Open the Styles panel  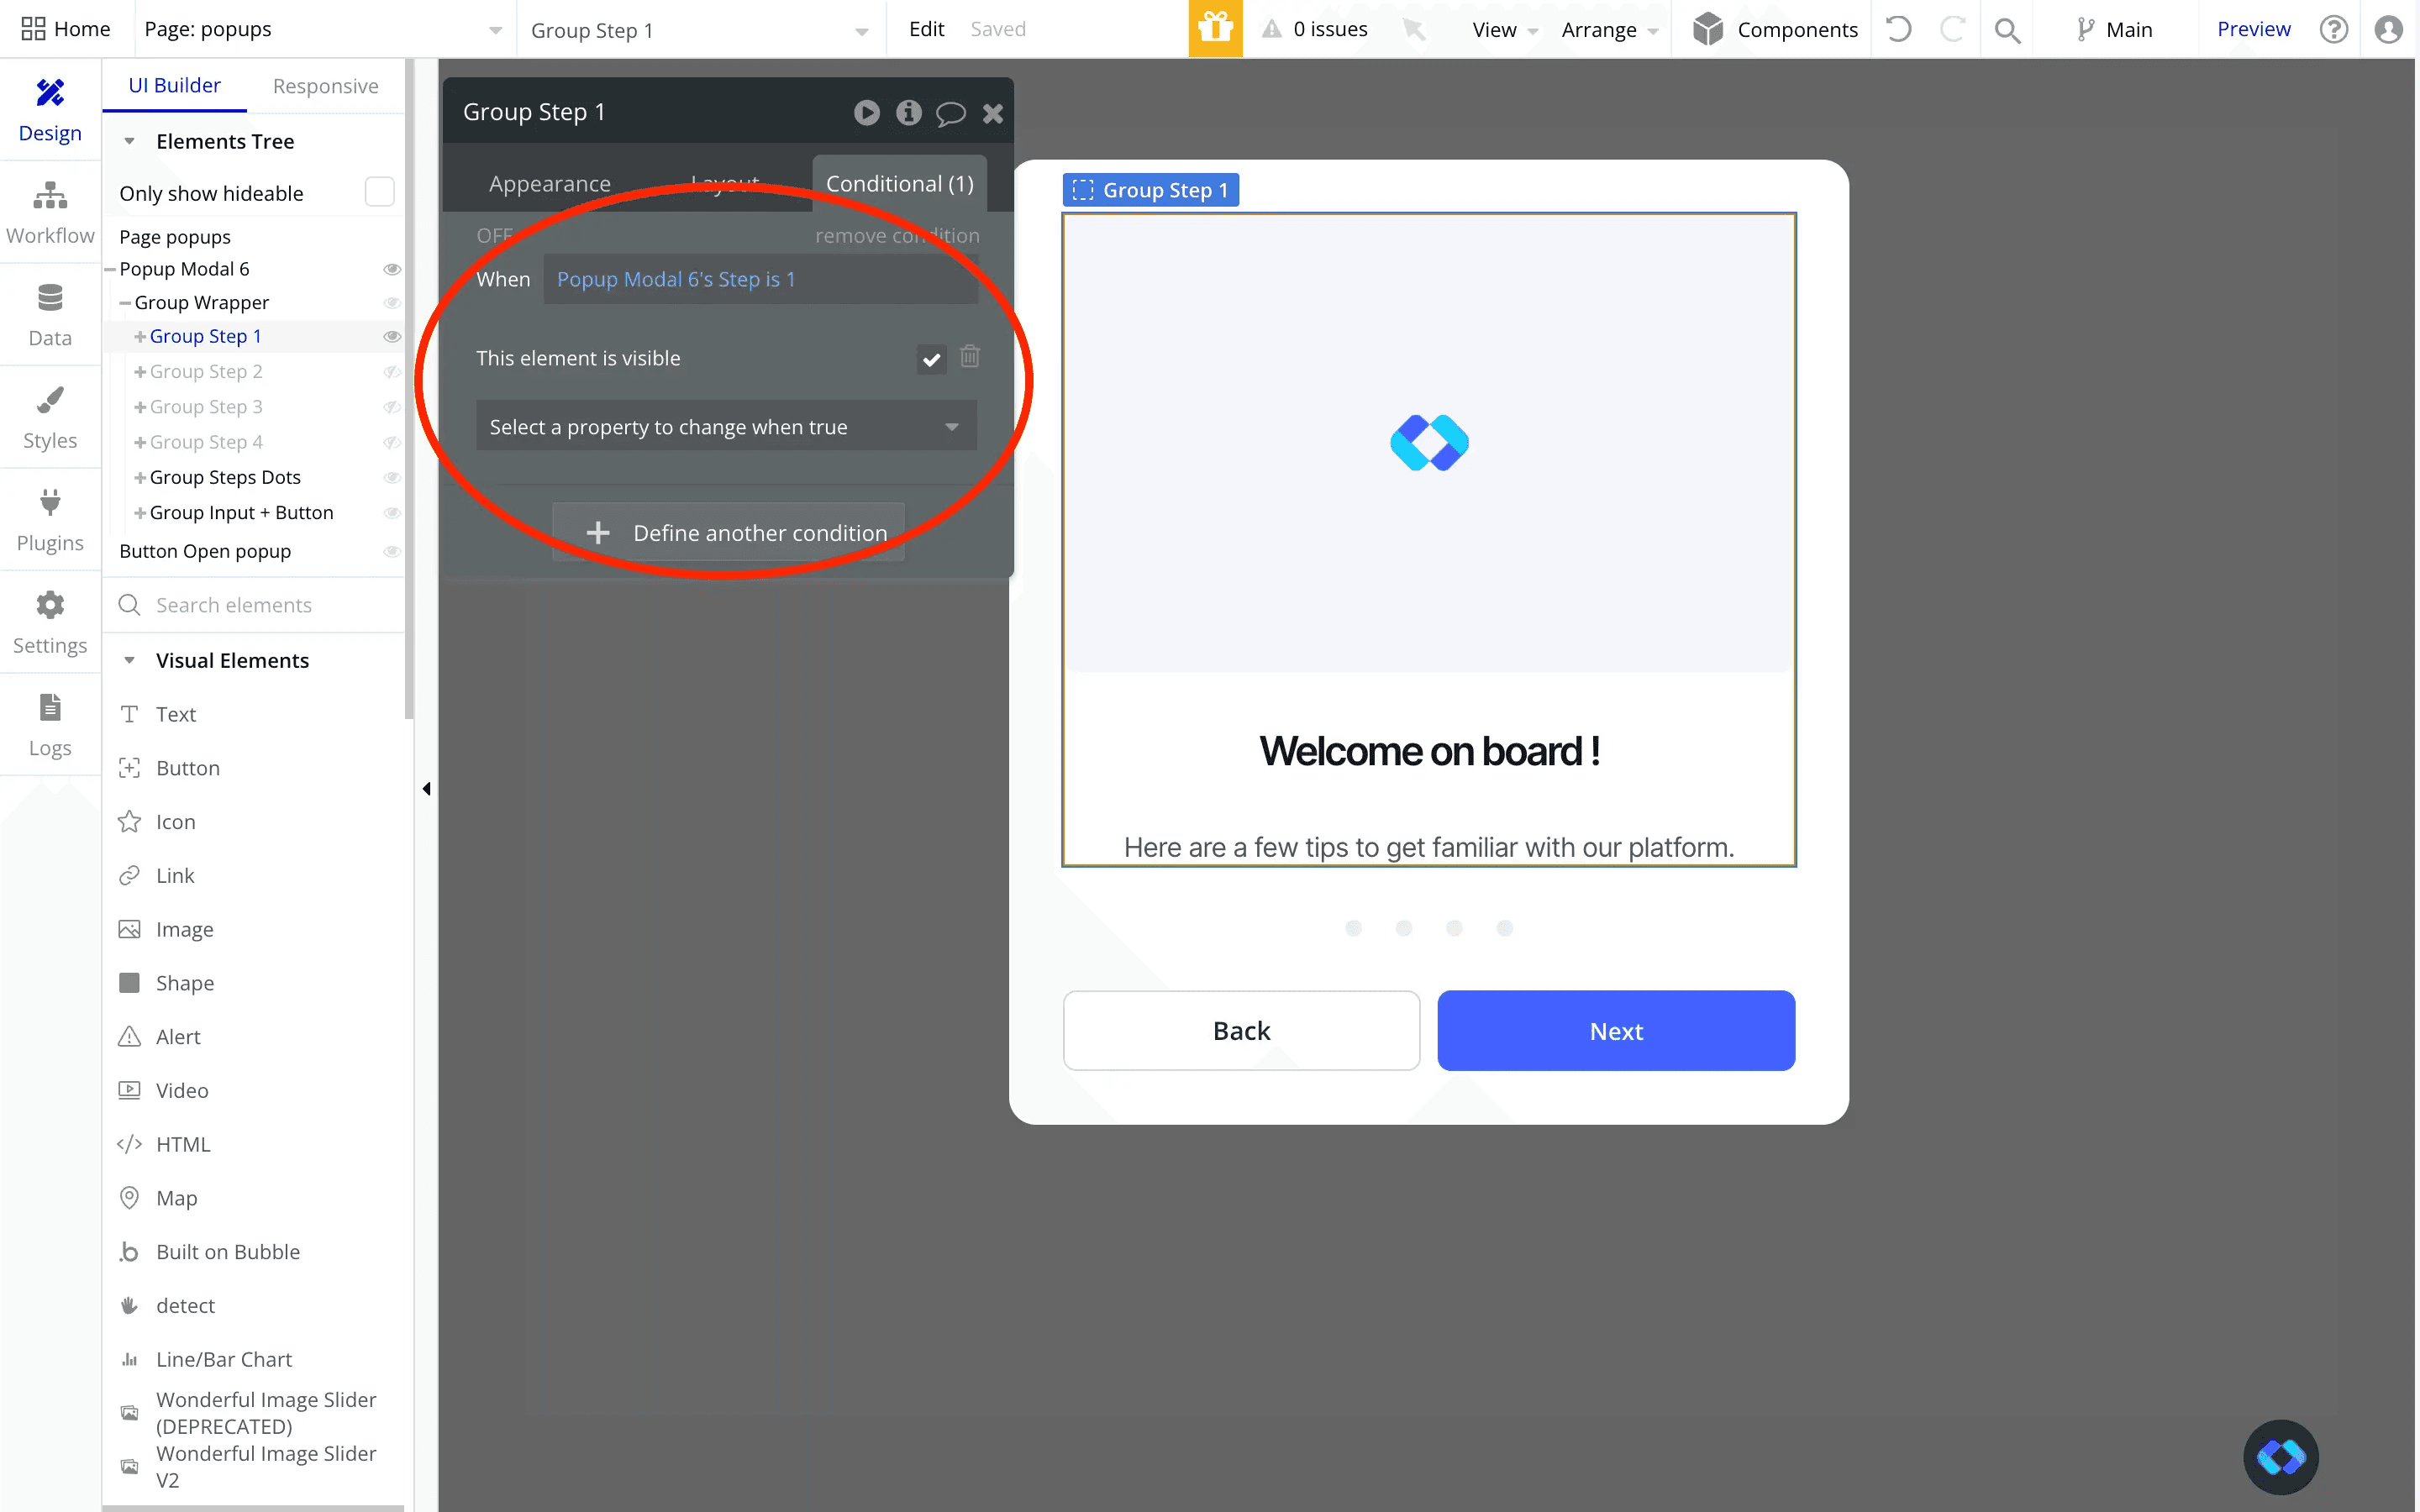point(50,417)
